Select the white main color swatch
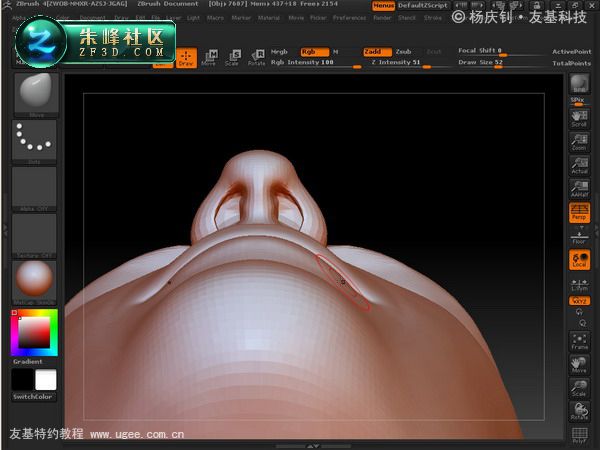Screen dimensions: 600x450 (x=46, y=380)
